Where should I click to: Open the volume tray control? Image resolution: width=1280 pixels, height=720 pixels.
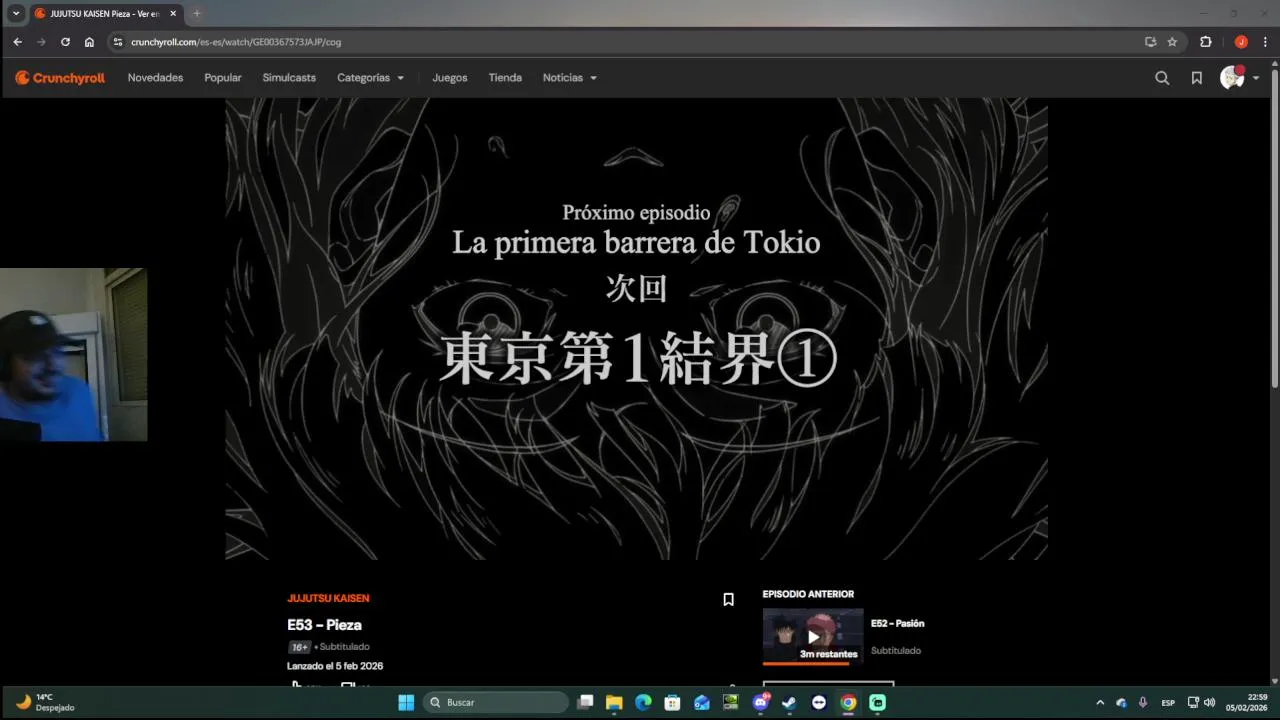pos(1210,702)
